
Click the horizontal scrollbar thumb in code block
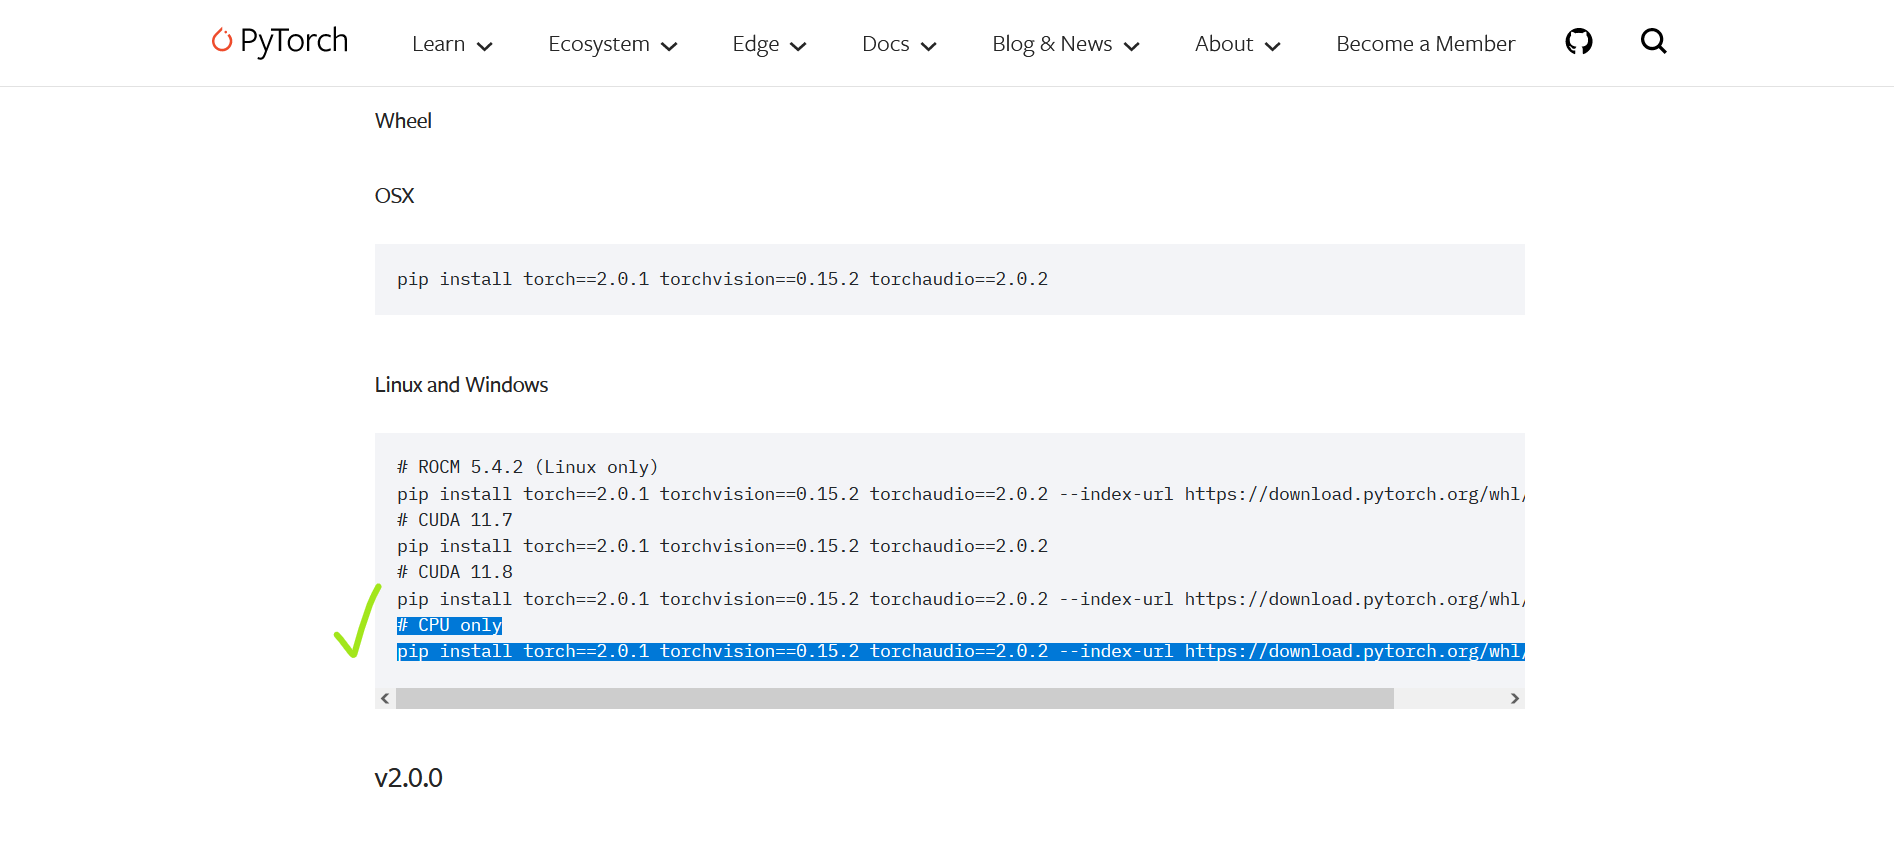point(894,699)
